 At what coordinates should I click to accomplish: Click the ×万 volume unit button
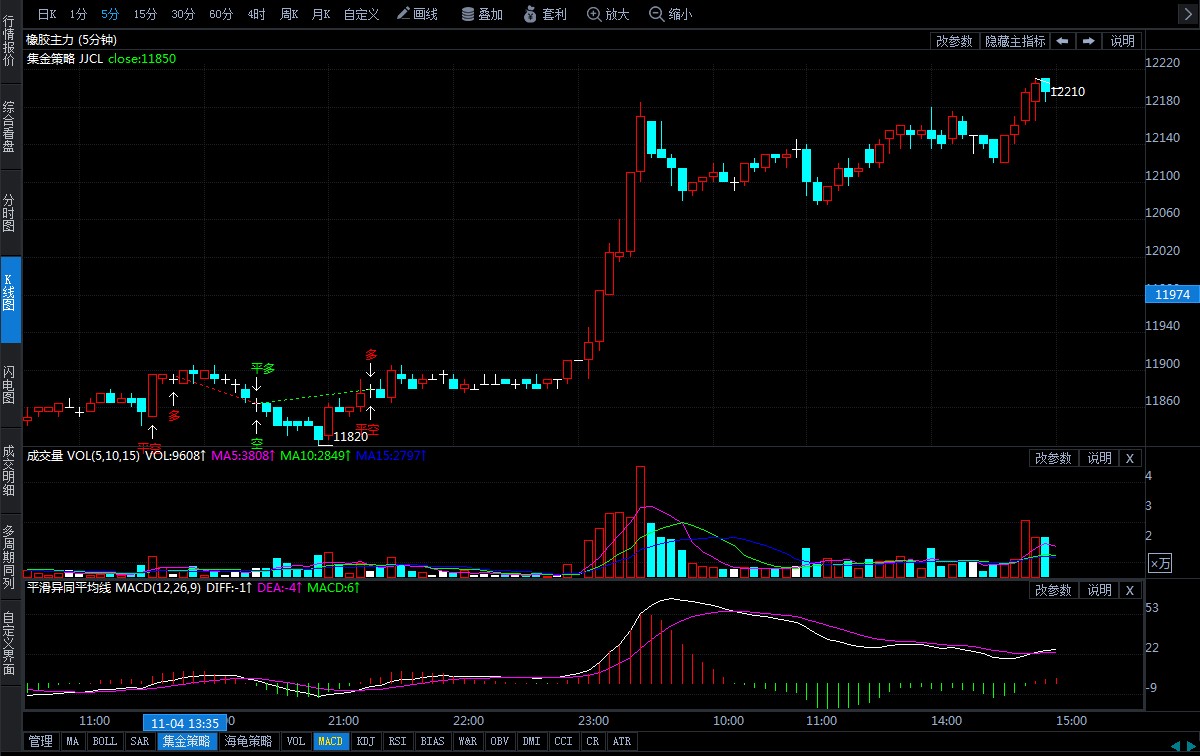pyautogui.click(x=1160, y=563)
